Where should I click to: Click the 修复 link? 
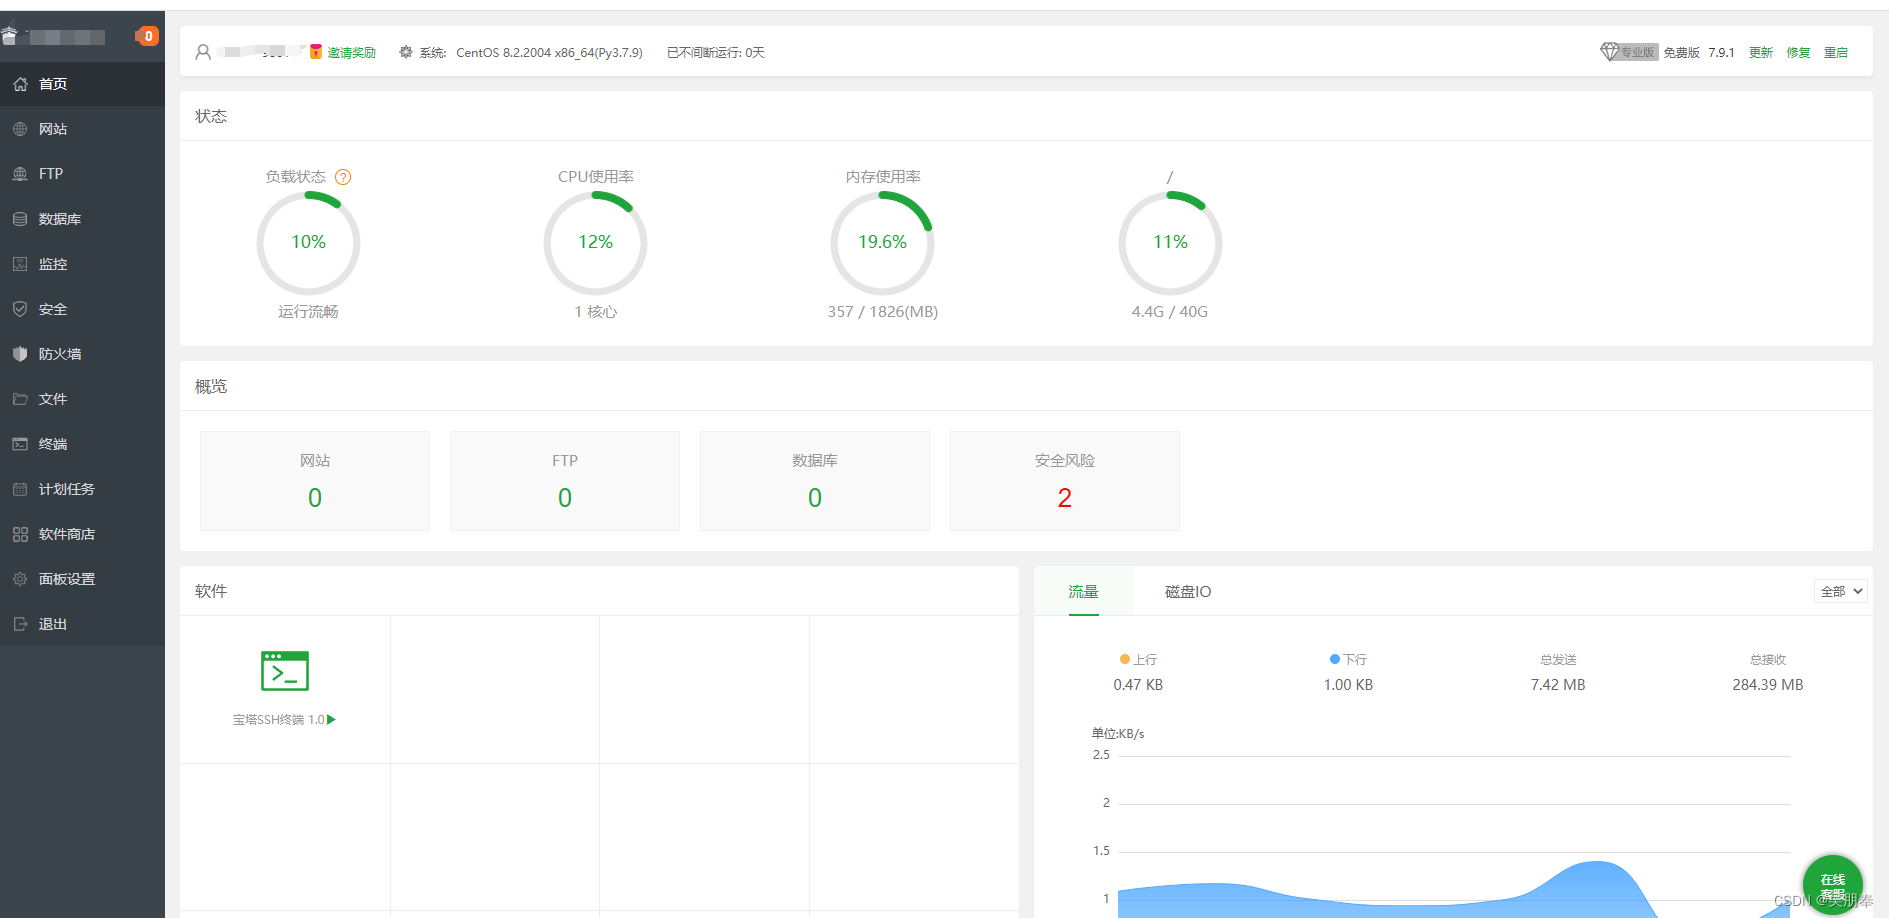point(1798,53)
